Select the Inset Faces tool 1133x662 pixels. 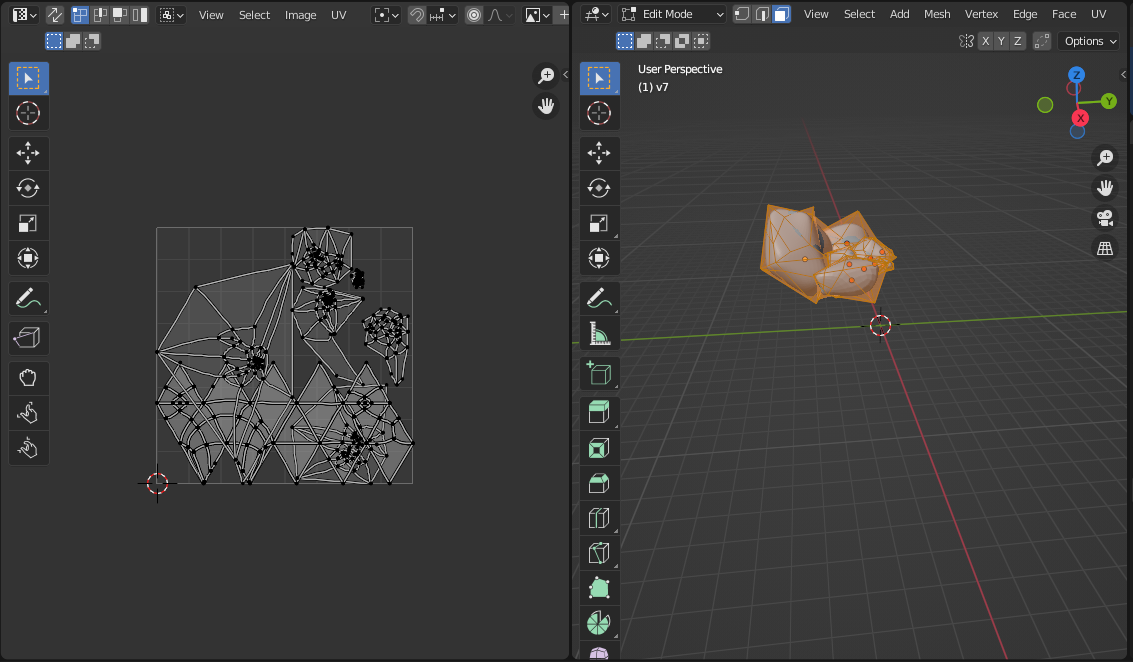pyautogui.click(x=599, y=448)
